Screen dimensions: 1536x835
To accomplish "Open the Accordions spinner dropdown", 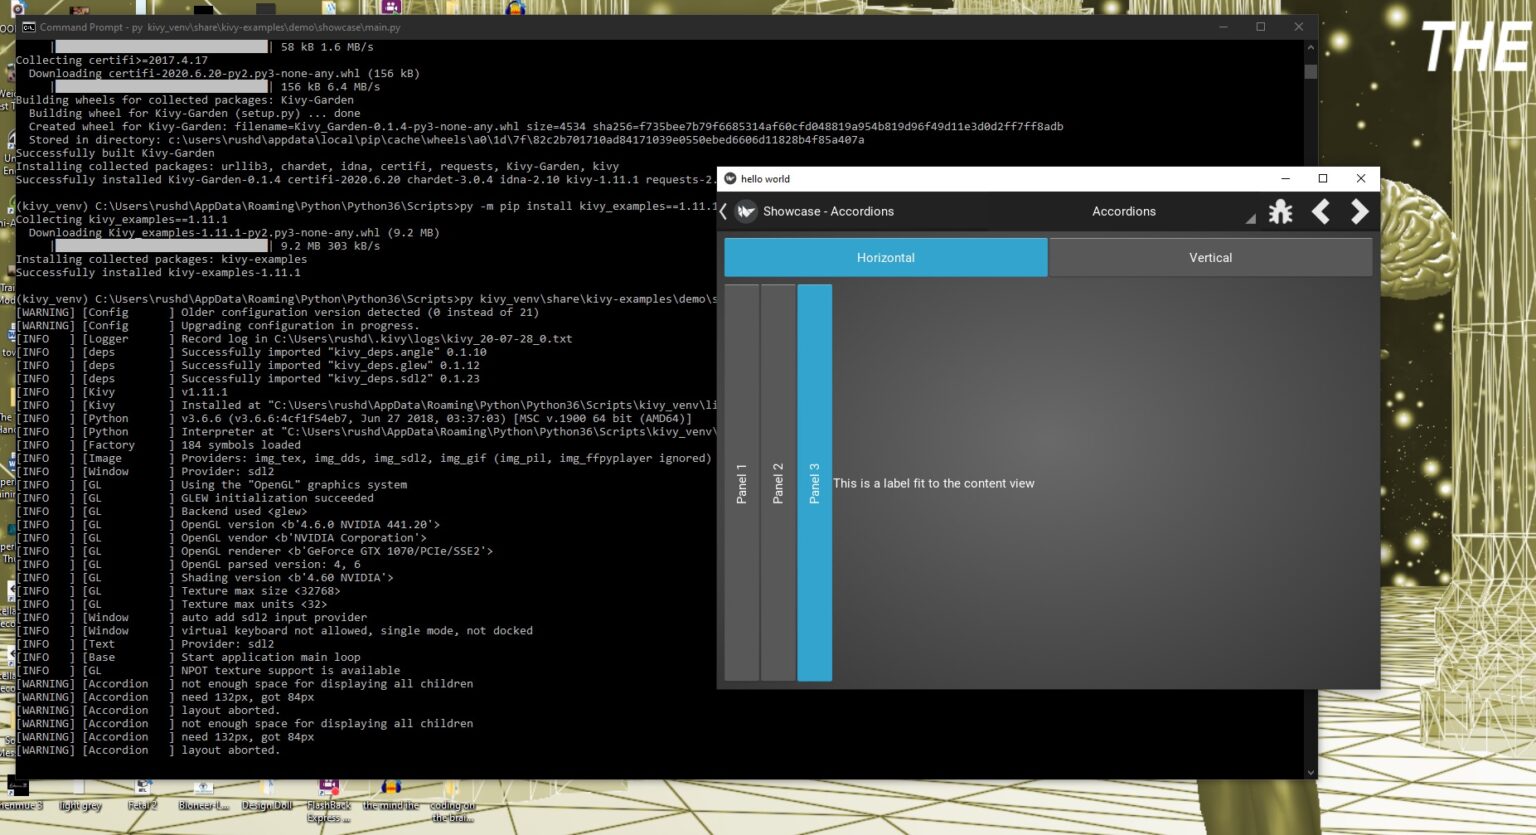I will (x=1124, y=212).
